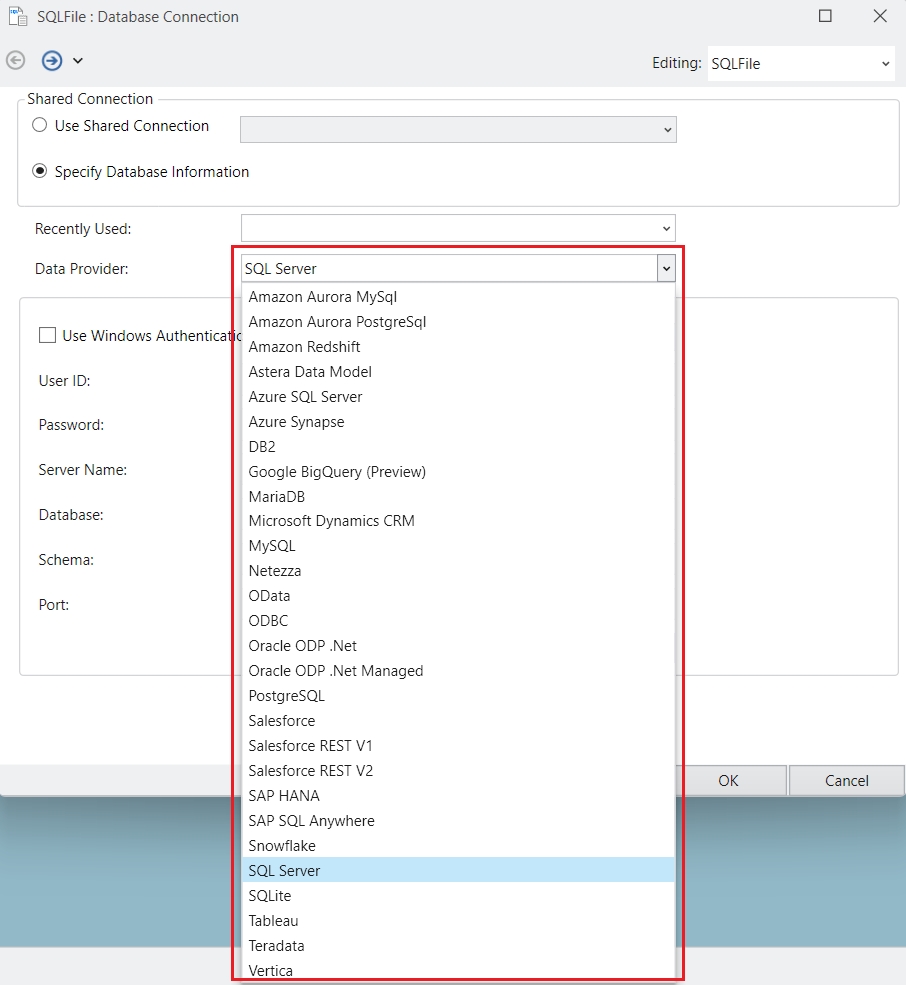This screenshot has width=906, height=985.
Task: Open the Shared Connection combo box
Action: tap(667, 130)
